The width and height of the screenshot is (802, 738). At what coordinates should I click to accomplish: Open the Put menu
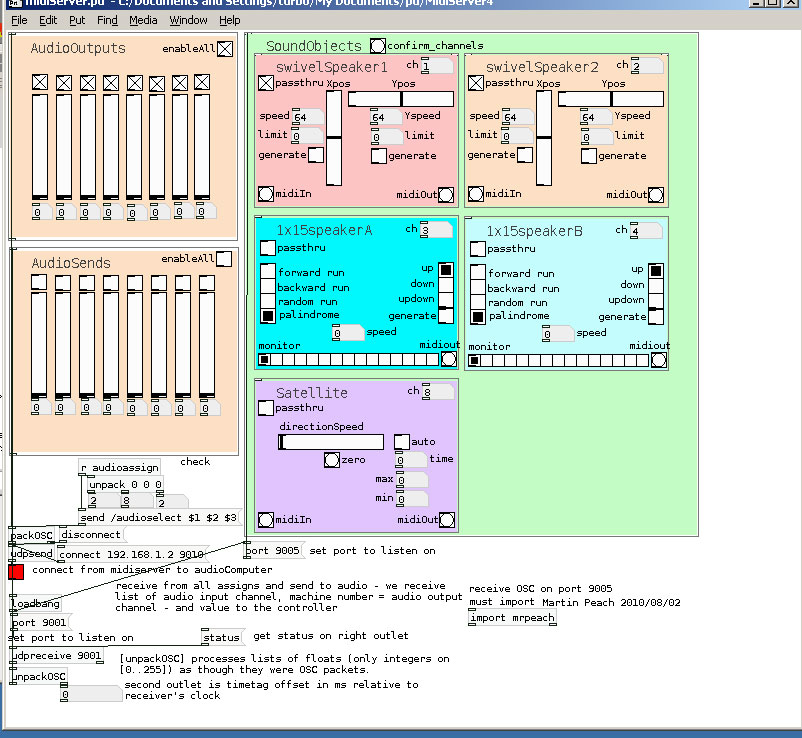77,20
